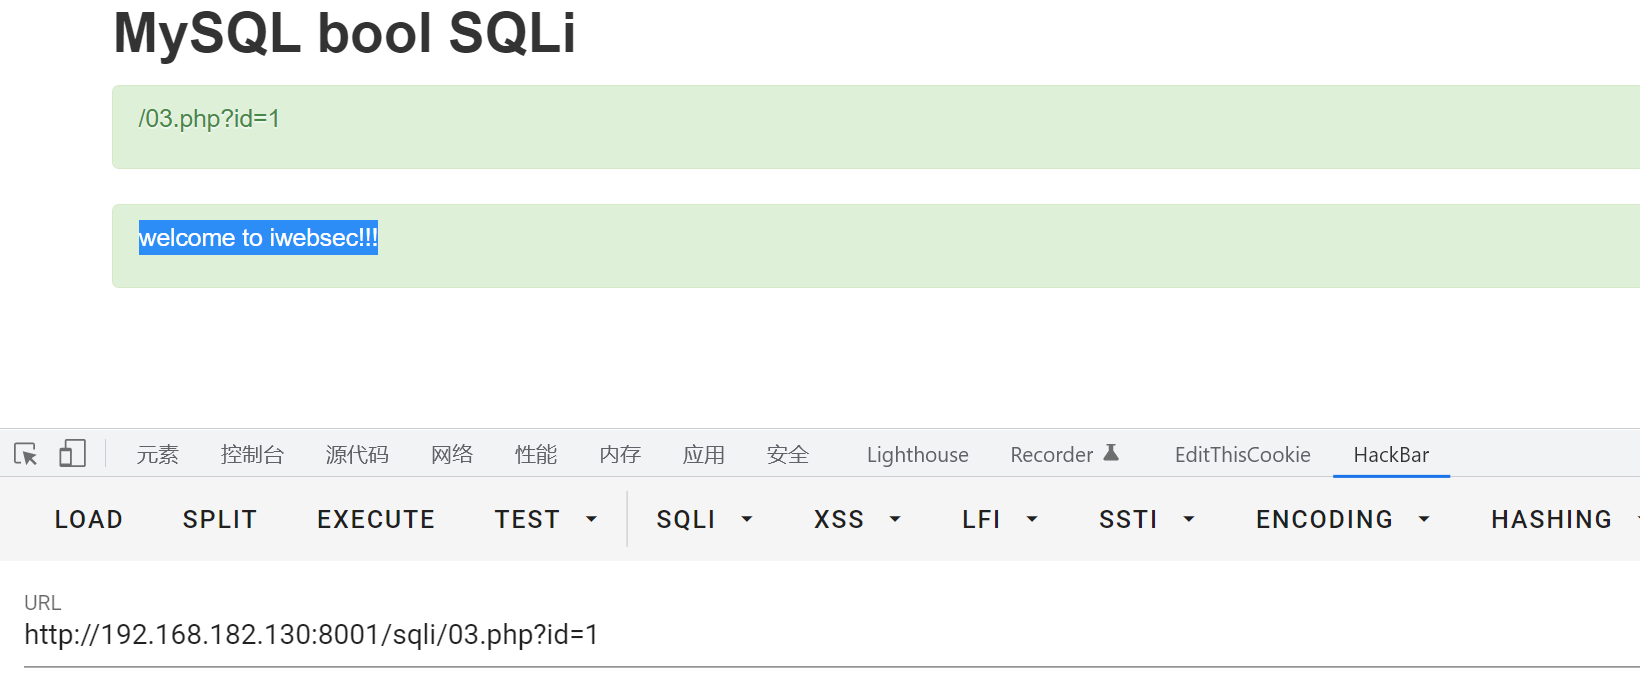The image size is (1640, 687).
Task: Click the EXECUTE button
Action: (375, 519)
